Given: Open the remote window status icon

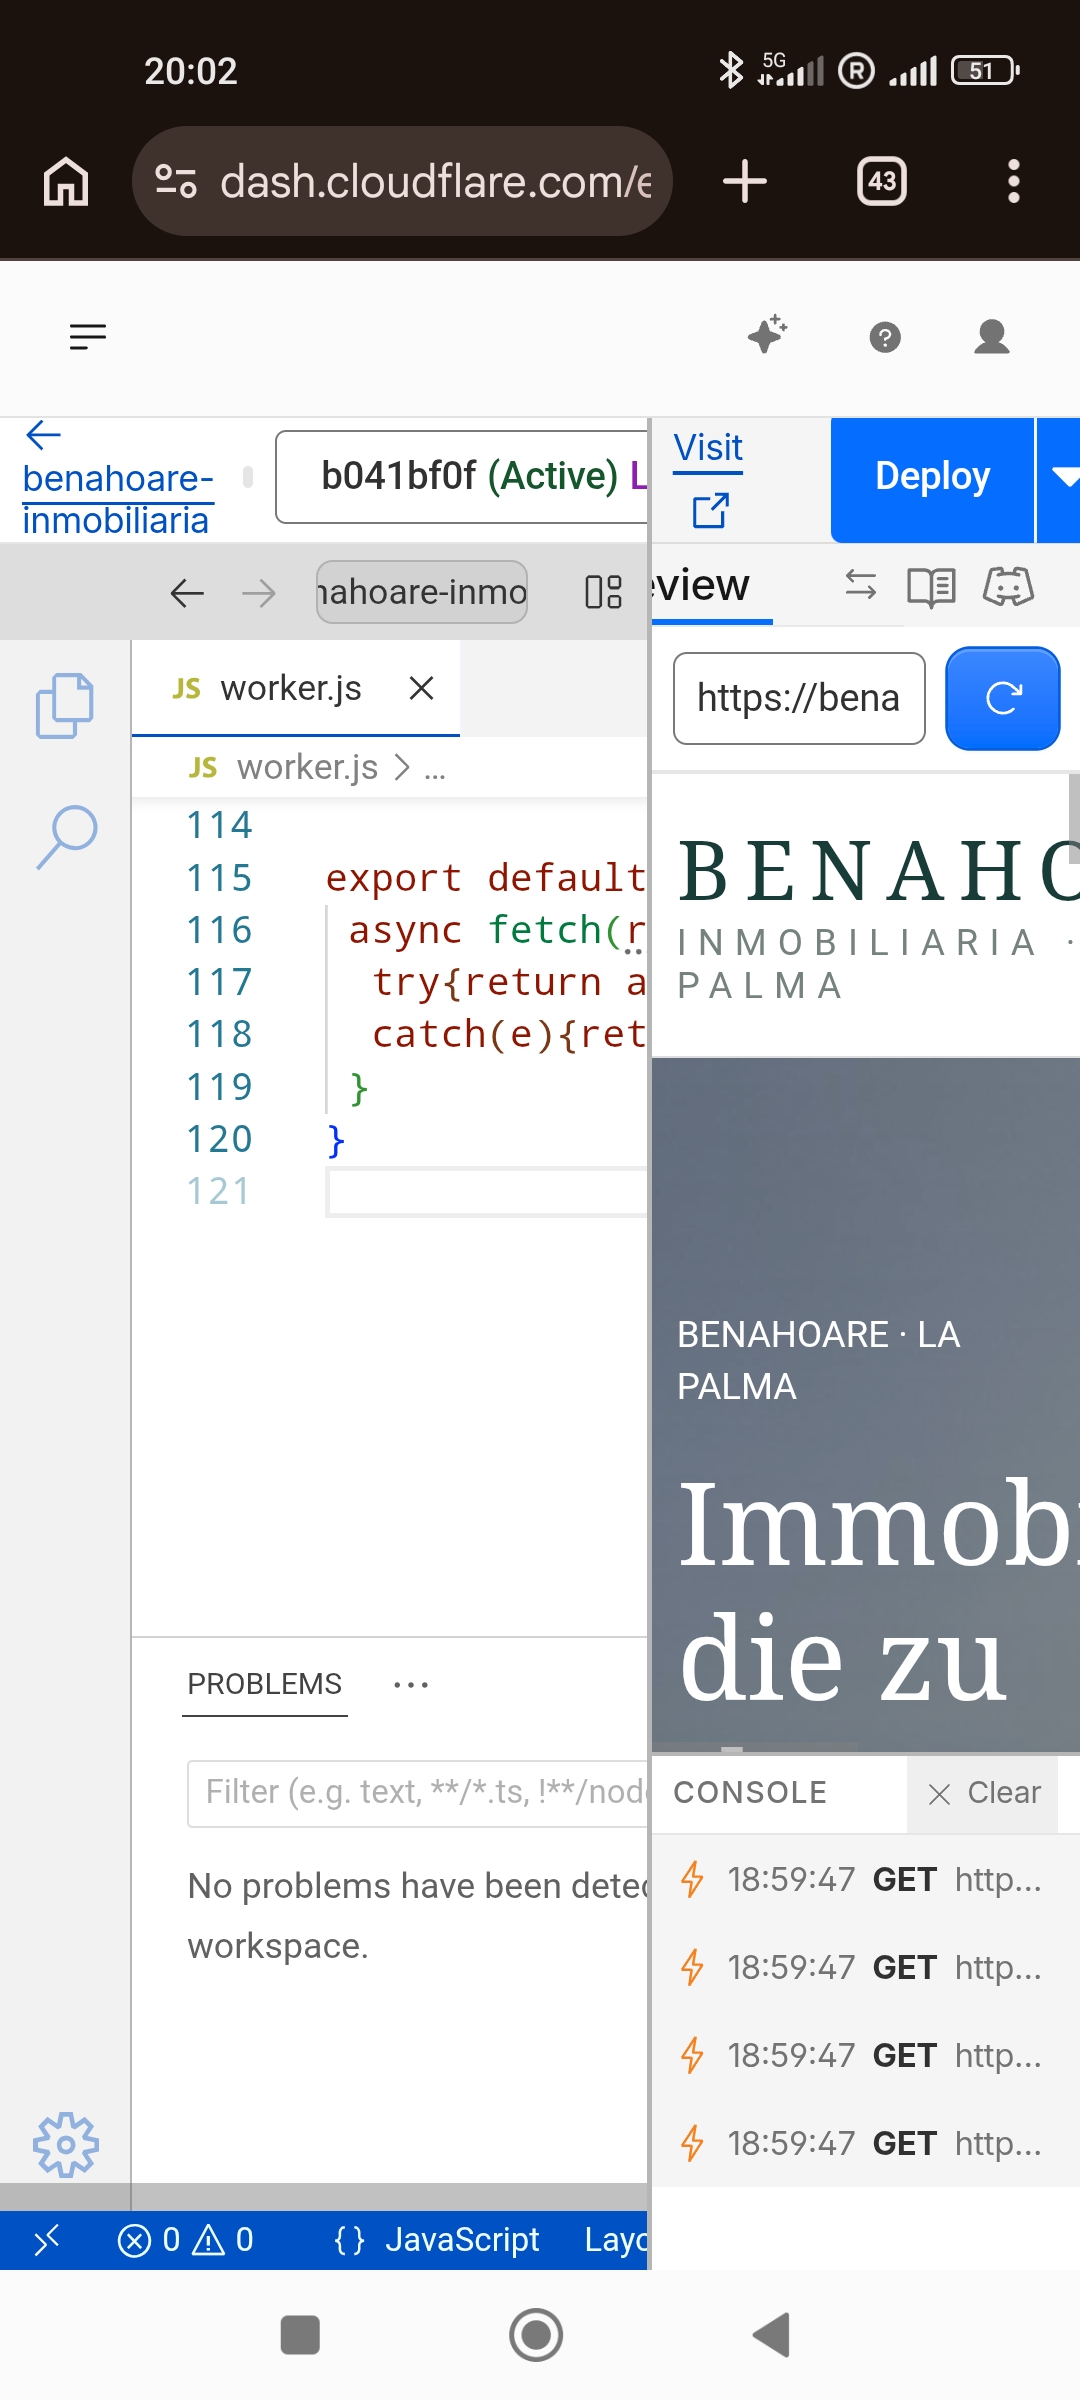Looking at the screenshot, I should (46, 2240).
